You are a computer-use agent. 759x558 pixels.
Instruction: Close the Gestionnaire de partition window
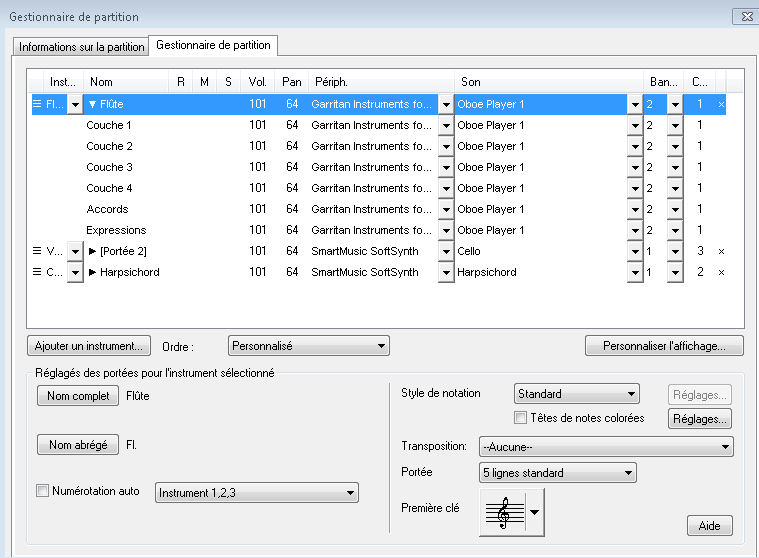click(x=745, y=17)
